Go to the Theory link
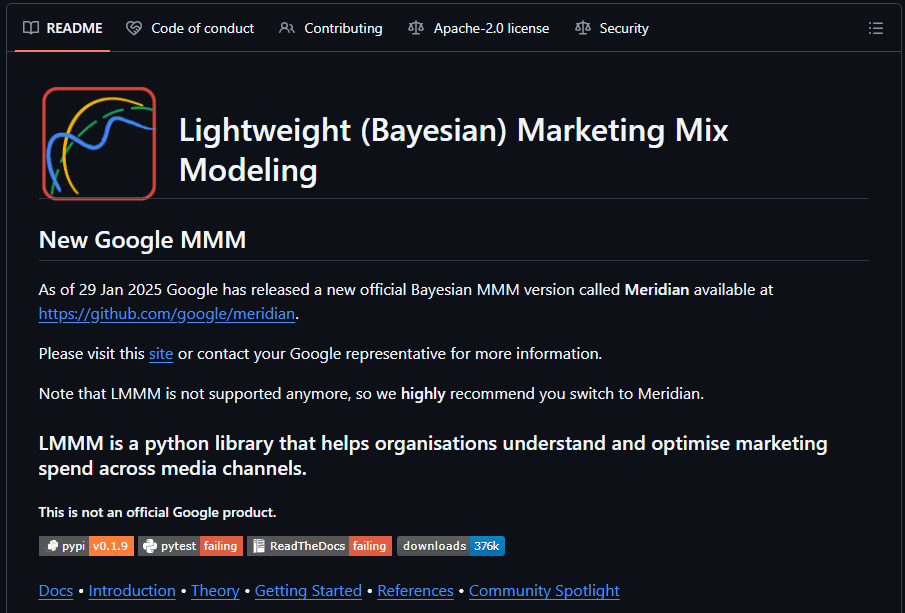905x613 pixels. tap(215, 590)
